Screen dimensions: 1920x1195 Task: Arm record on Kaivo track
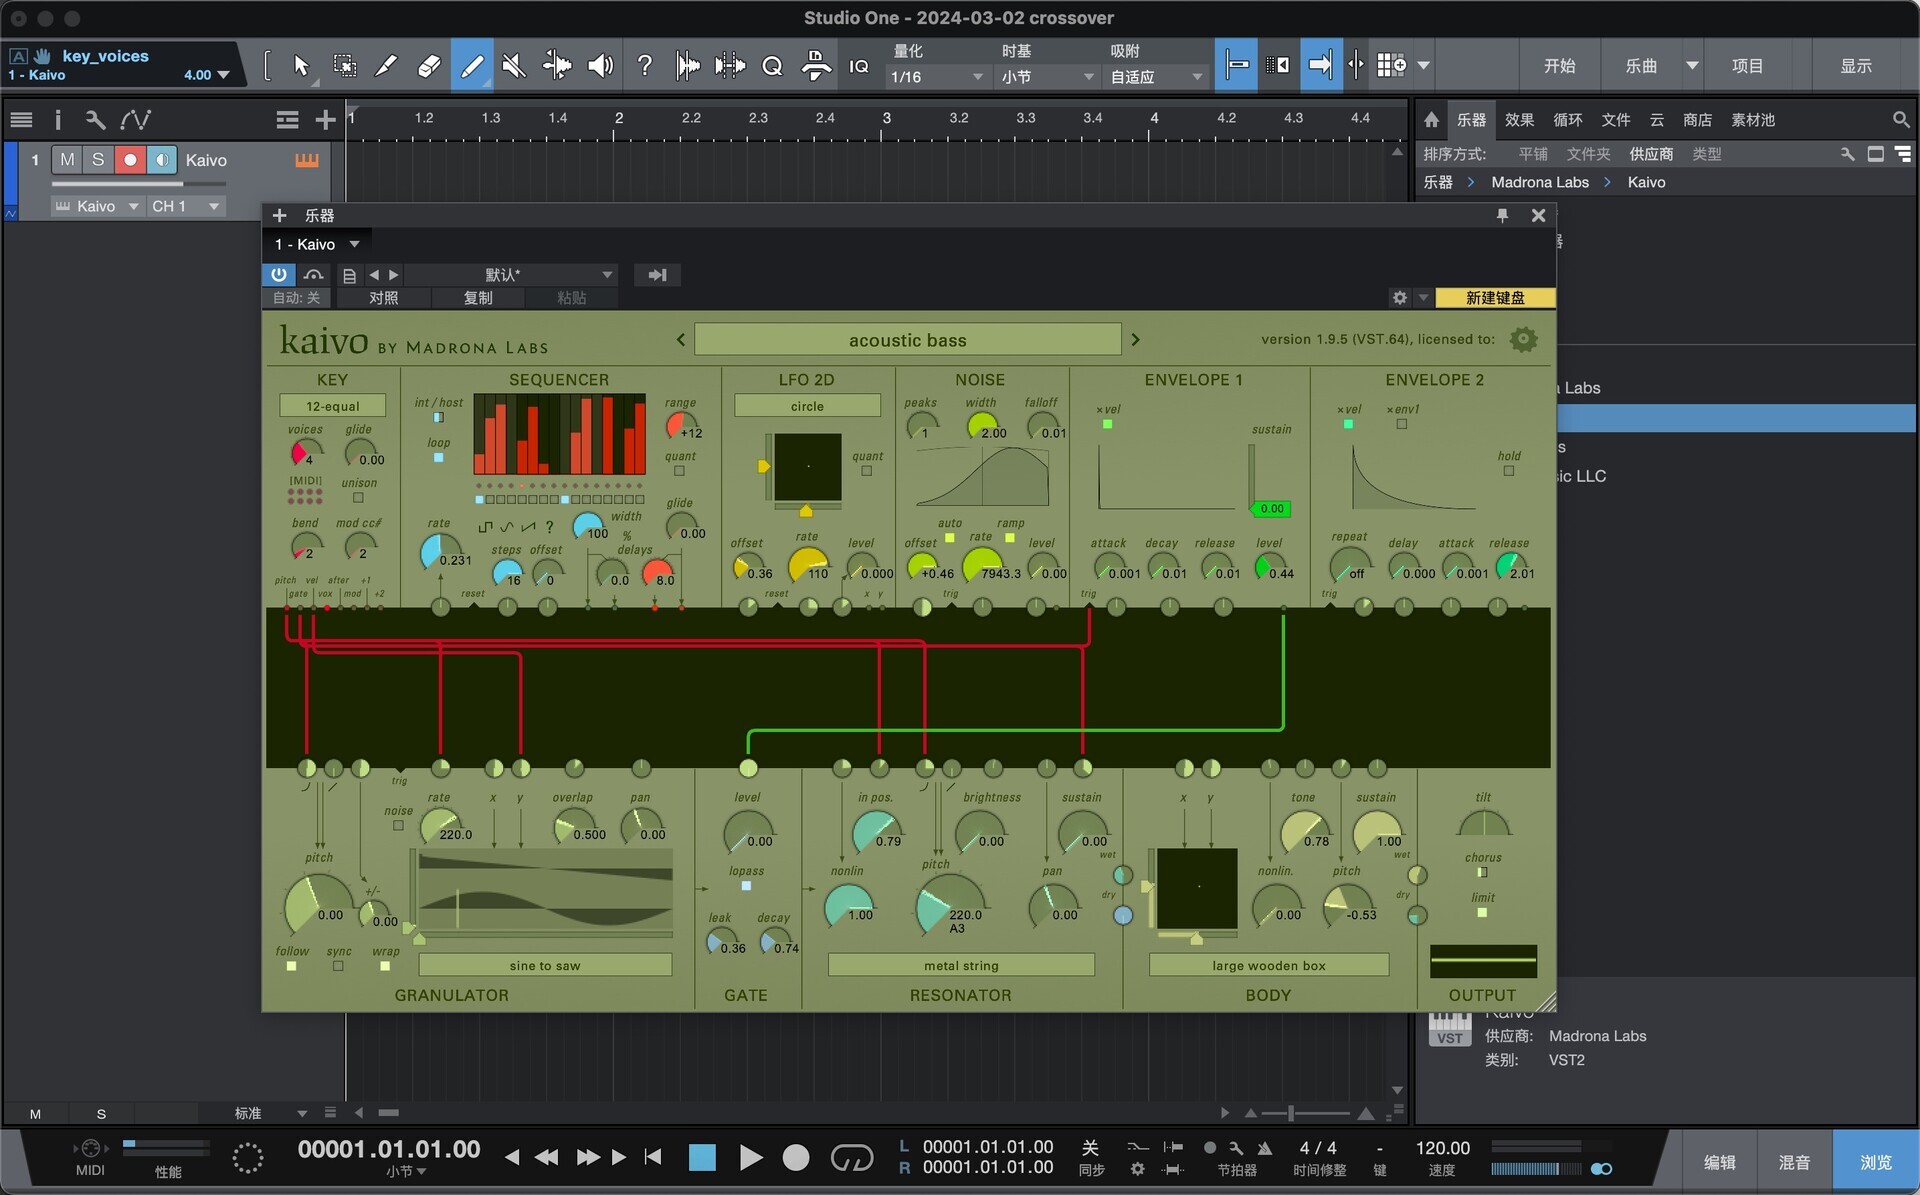130,160
